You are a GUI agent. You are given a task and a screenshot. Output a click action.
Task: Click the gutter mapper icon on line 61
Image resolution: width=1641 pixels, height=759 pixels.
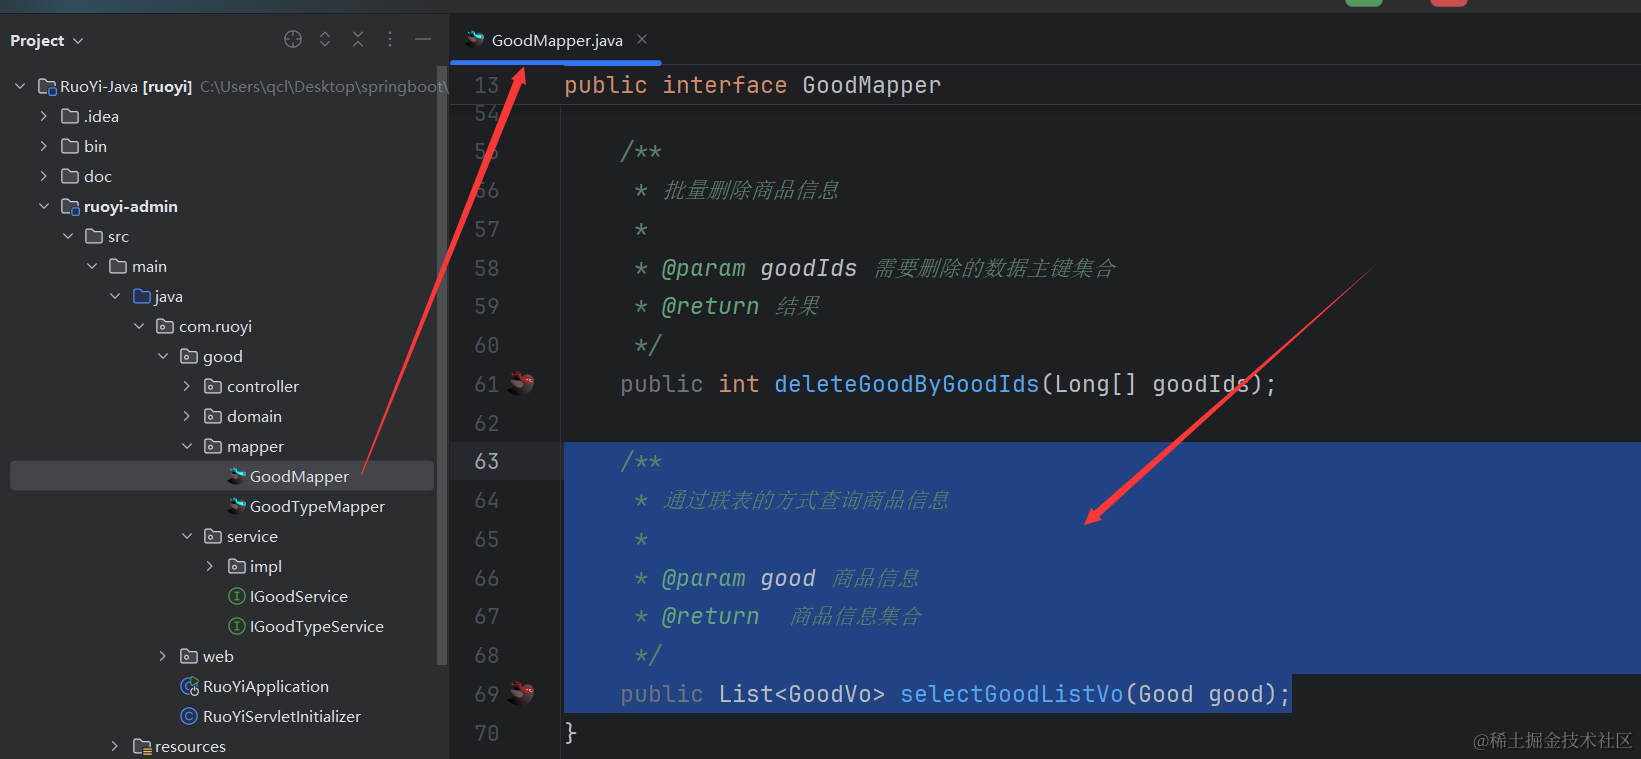pos(521,383)
